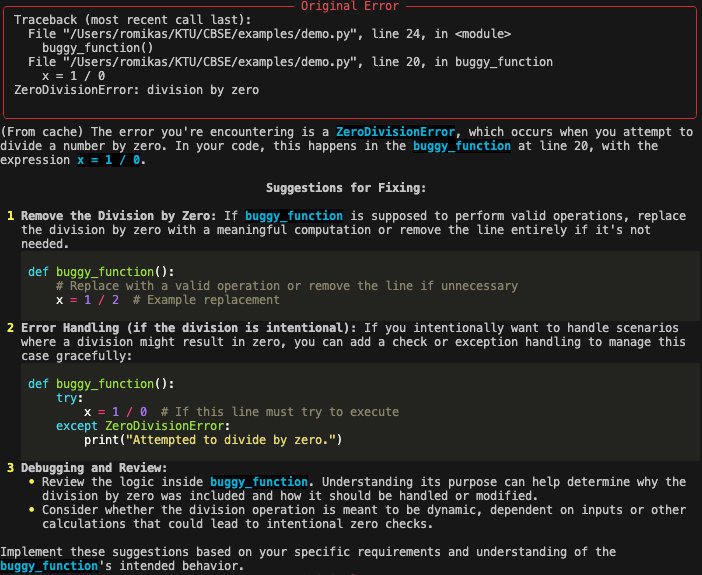Viewport: 702px width, 575px height.
Task: Click "def buggy_function():" in second code block
Action: click(x=101, y=384)
